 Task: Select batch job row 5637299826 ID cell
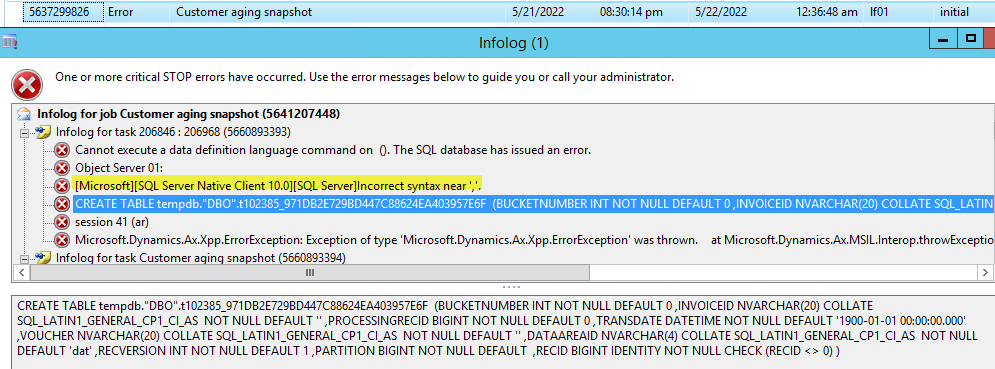pos(63,11)
